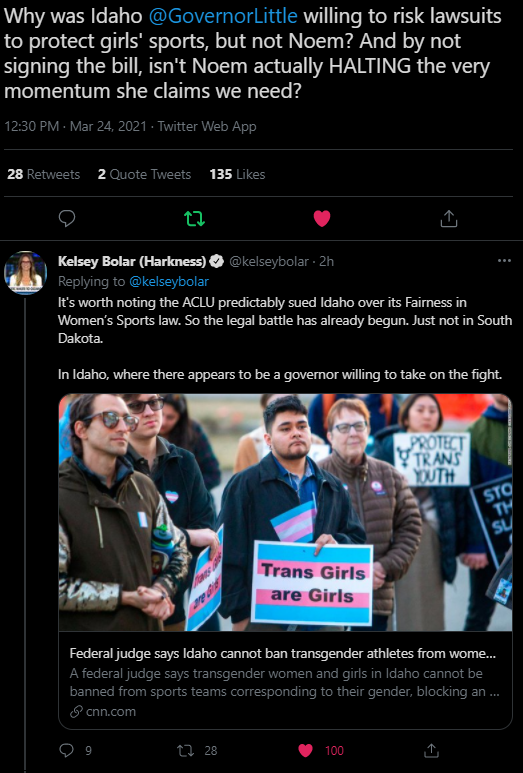Unlike the main tweet heart icon

(x=322, y=218)
